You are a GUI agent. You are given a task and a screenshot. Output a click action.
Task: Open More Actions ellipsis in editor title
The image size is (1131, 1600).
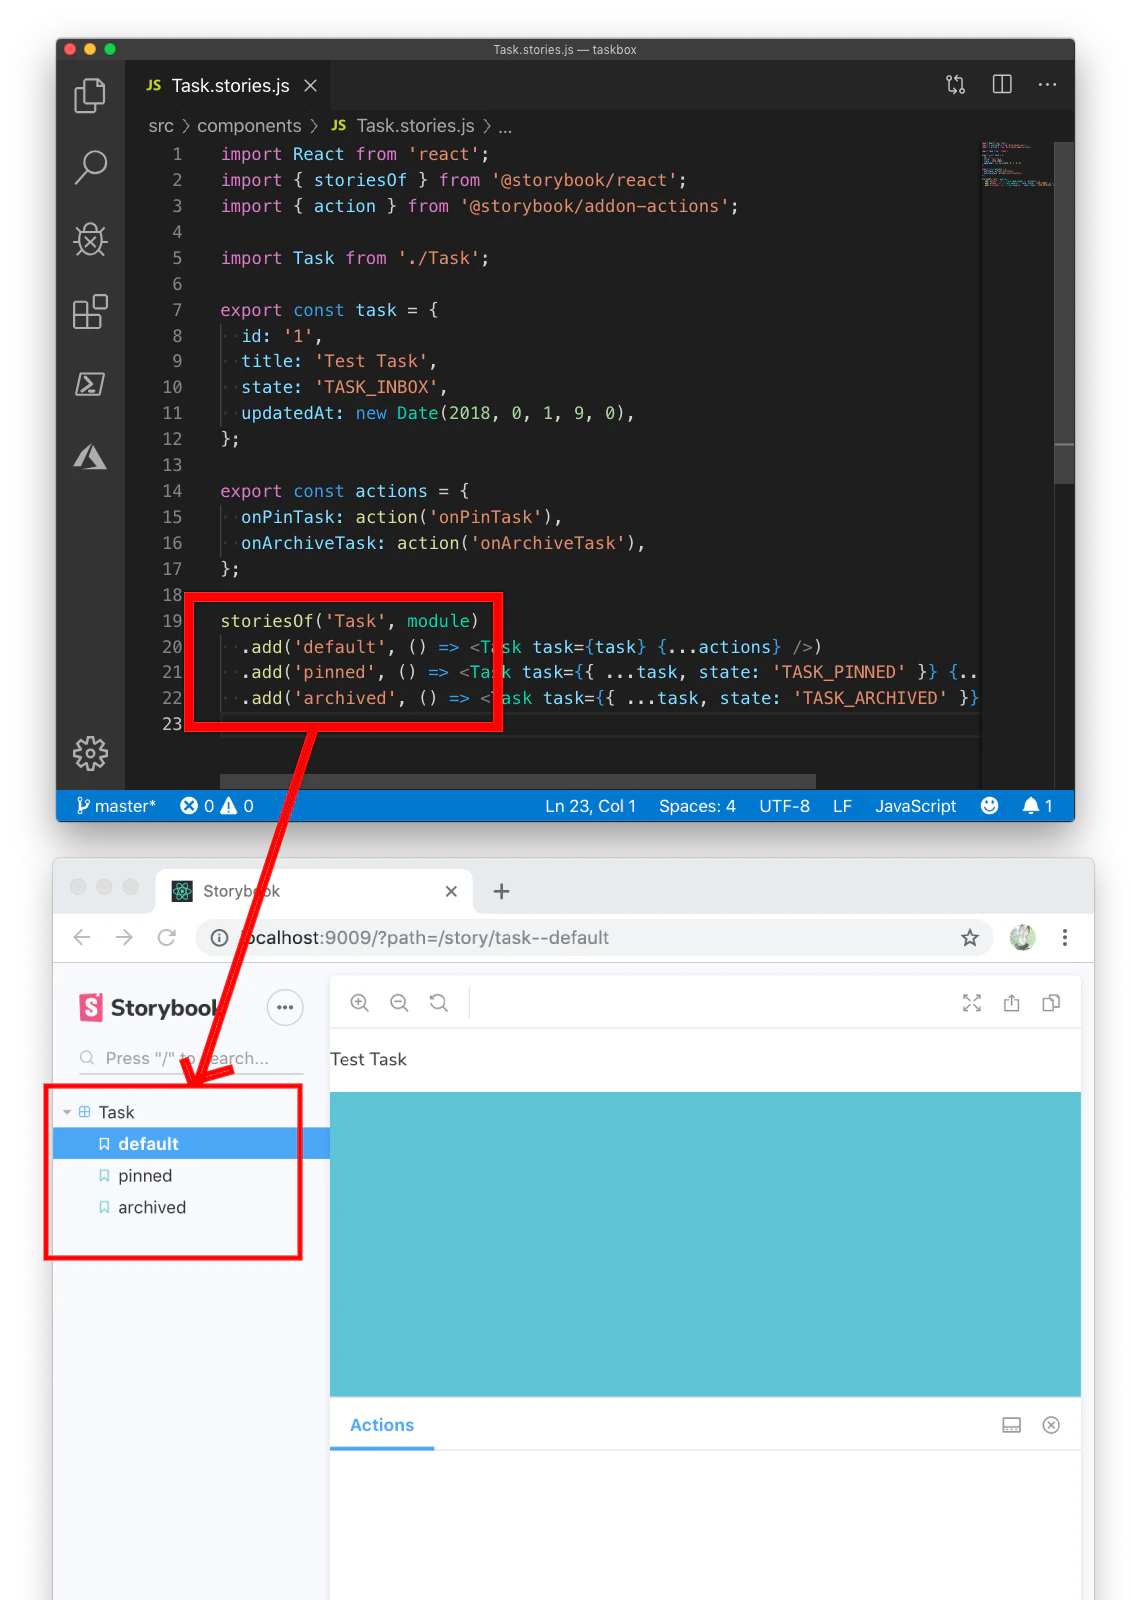click(1047, 85)
